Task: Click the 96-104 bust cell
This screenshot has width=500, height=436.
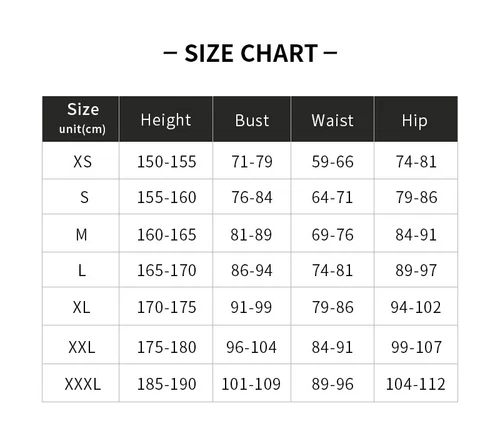Action: coord(251,347)
